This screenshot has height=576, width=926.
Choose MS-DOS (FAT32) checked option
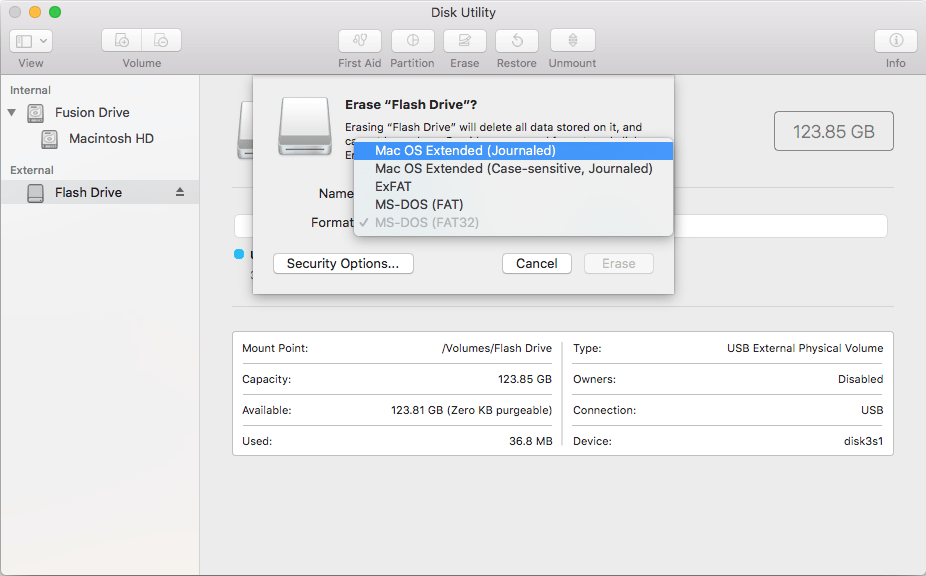(x=513, y=223)
